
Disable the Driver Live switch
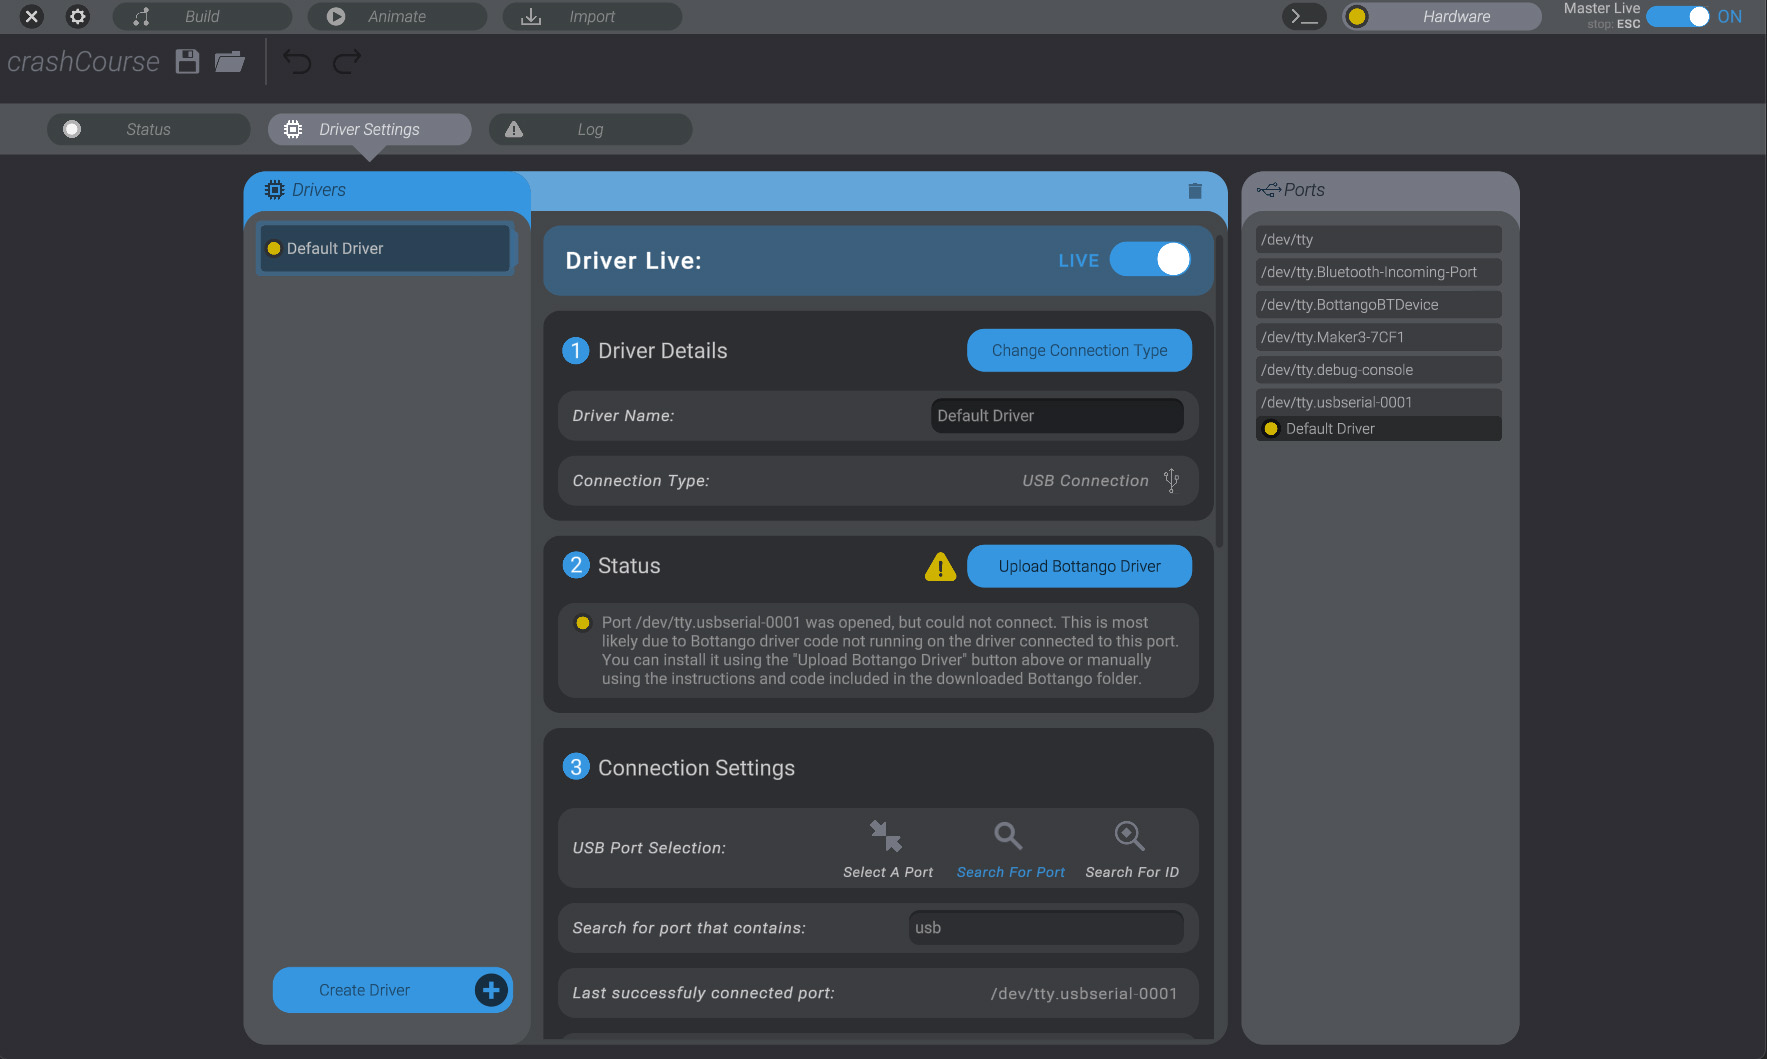1151,259
